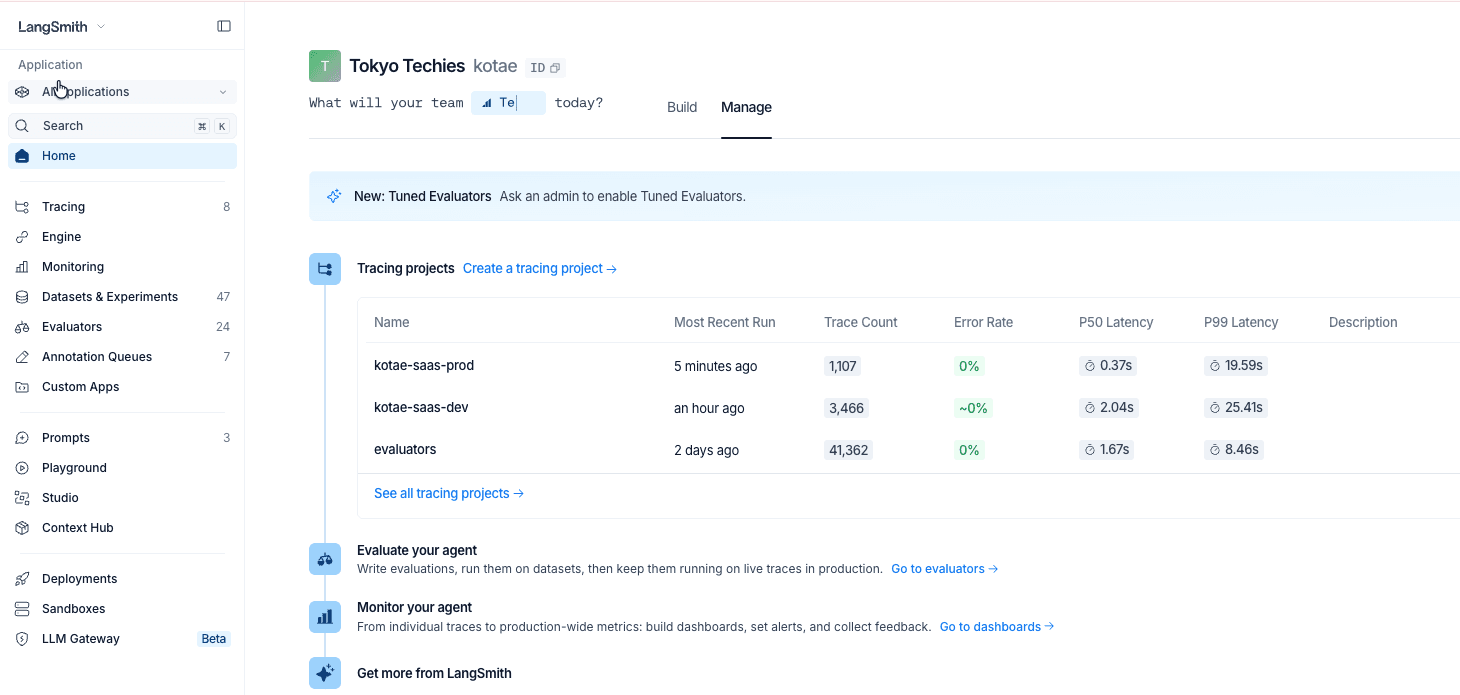Click the Evaluate your agent step icon
Screen dimensions: 1460x695
tap(325, 559)
